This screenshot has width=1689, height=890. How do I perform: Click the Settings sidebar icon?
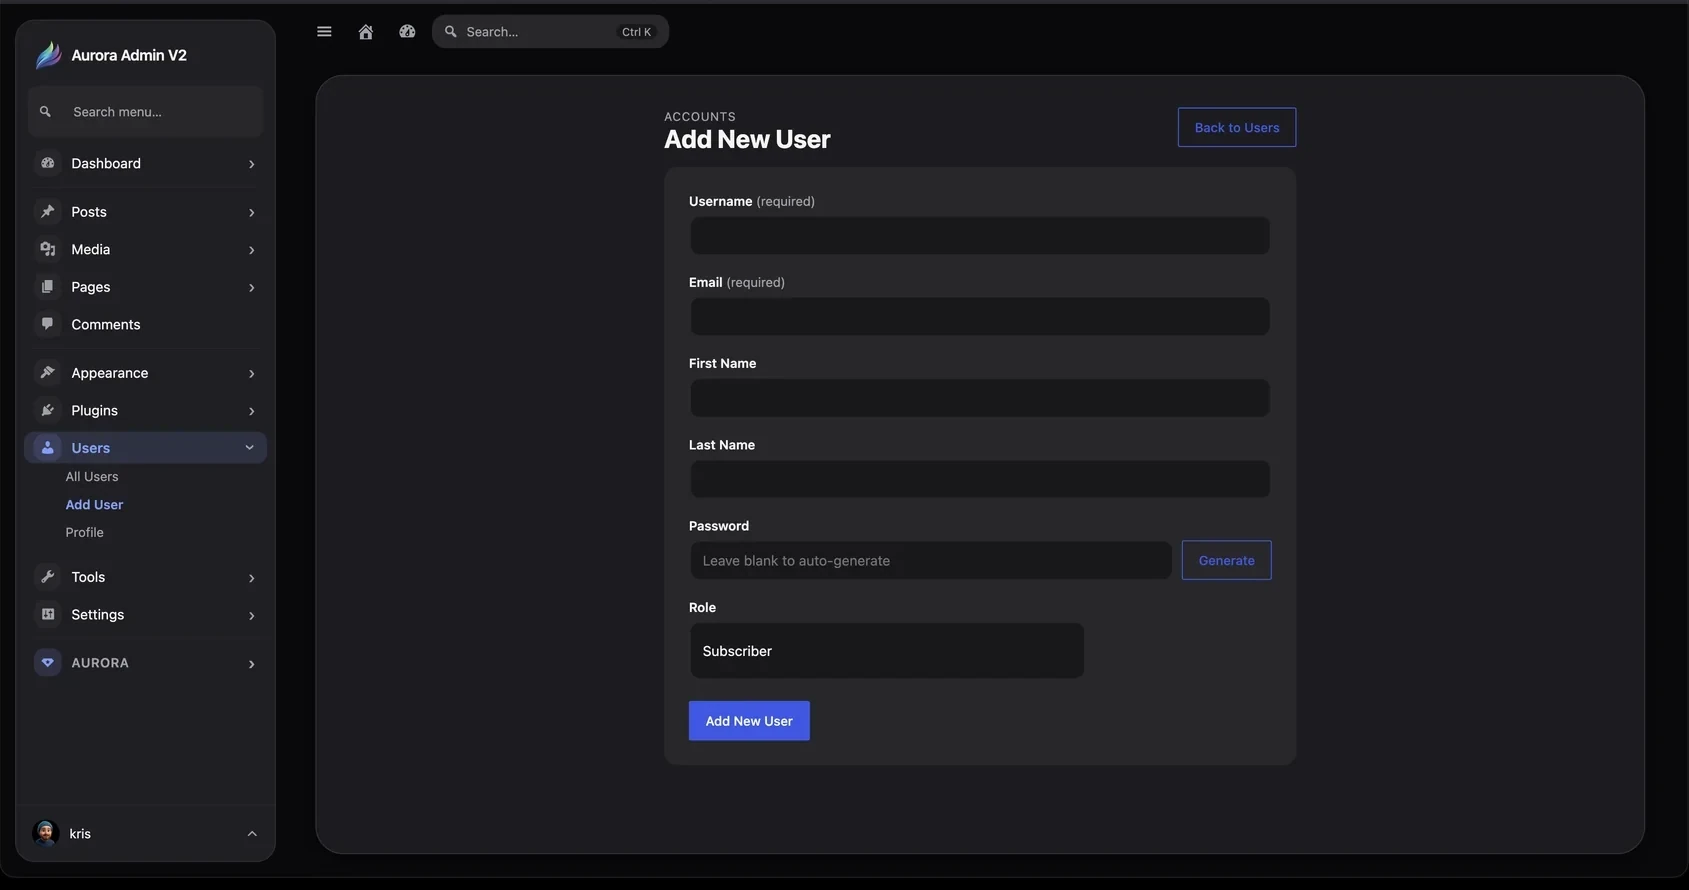(47, 614)
